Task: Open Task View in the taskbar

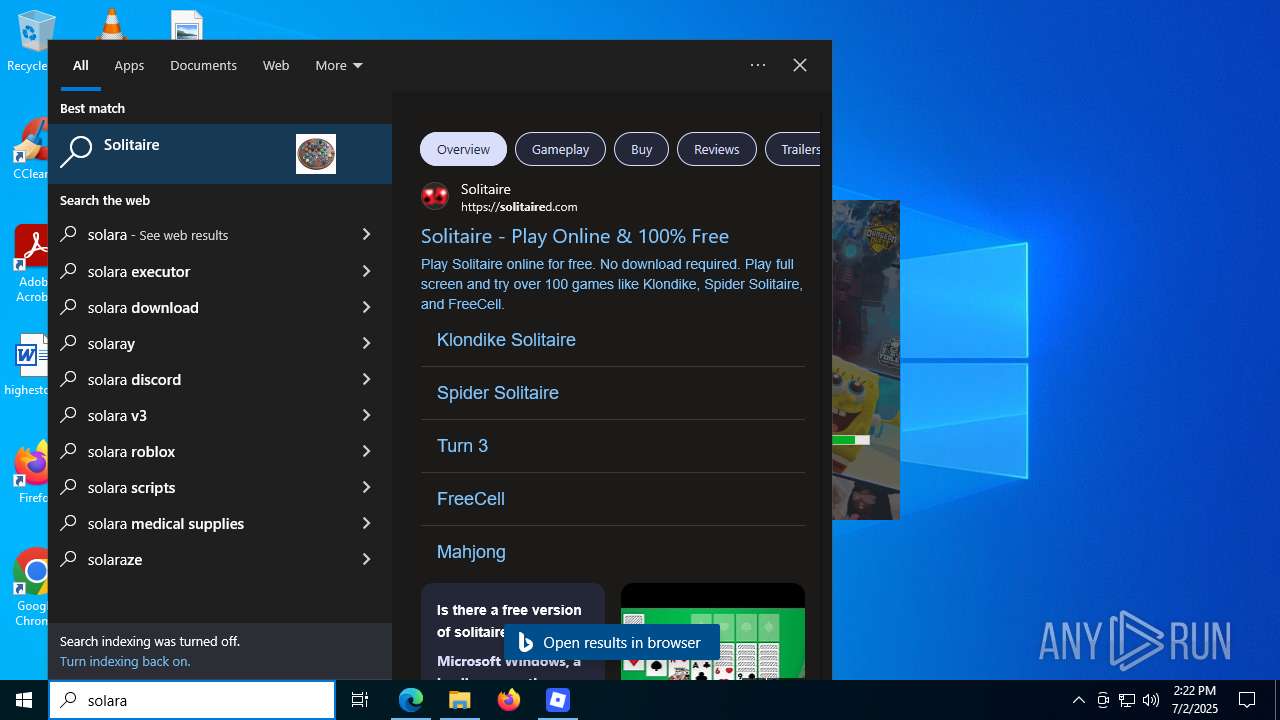Action: point(360,700)
